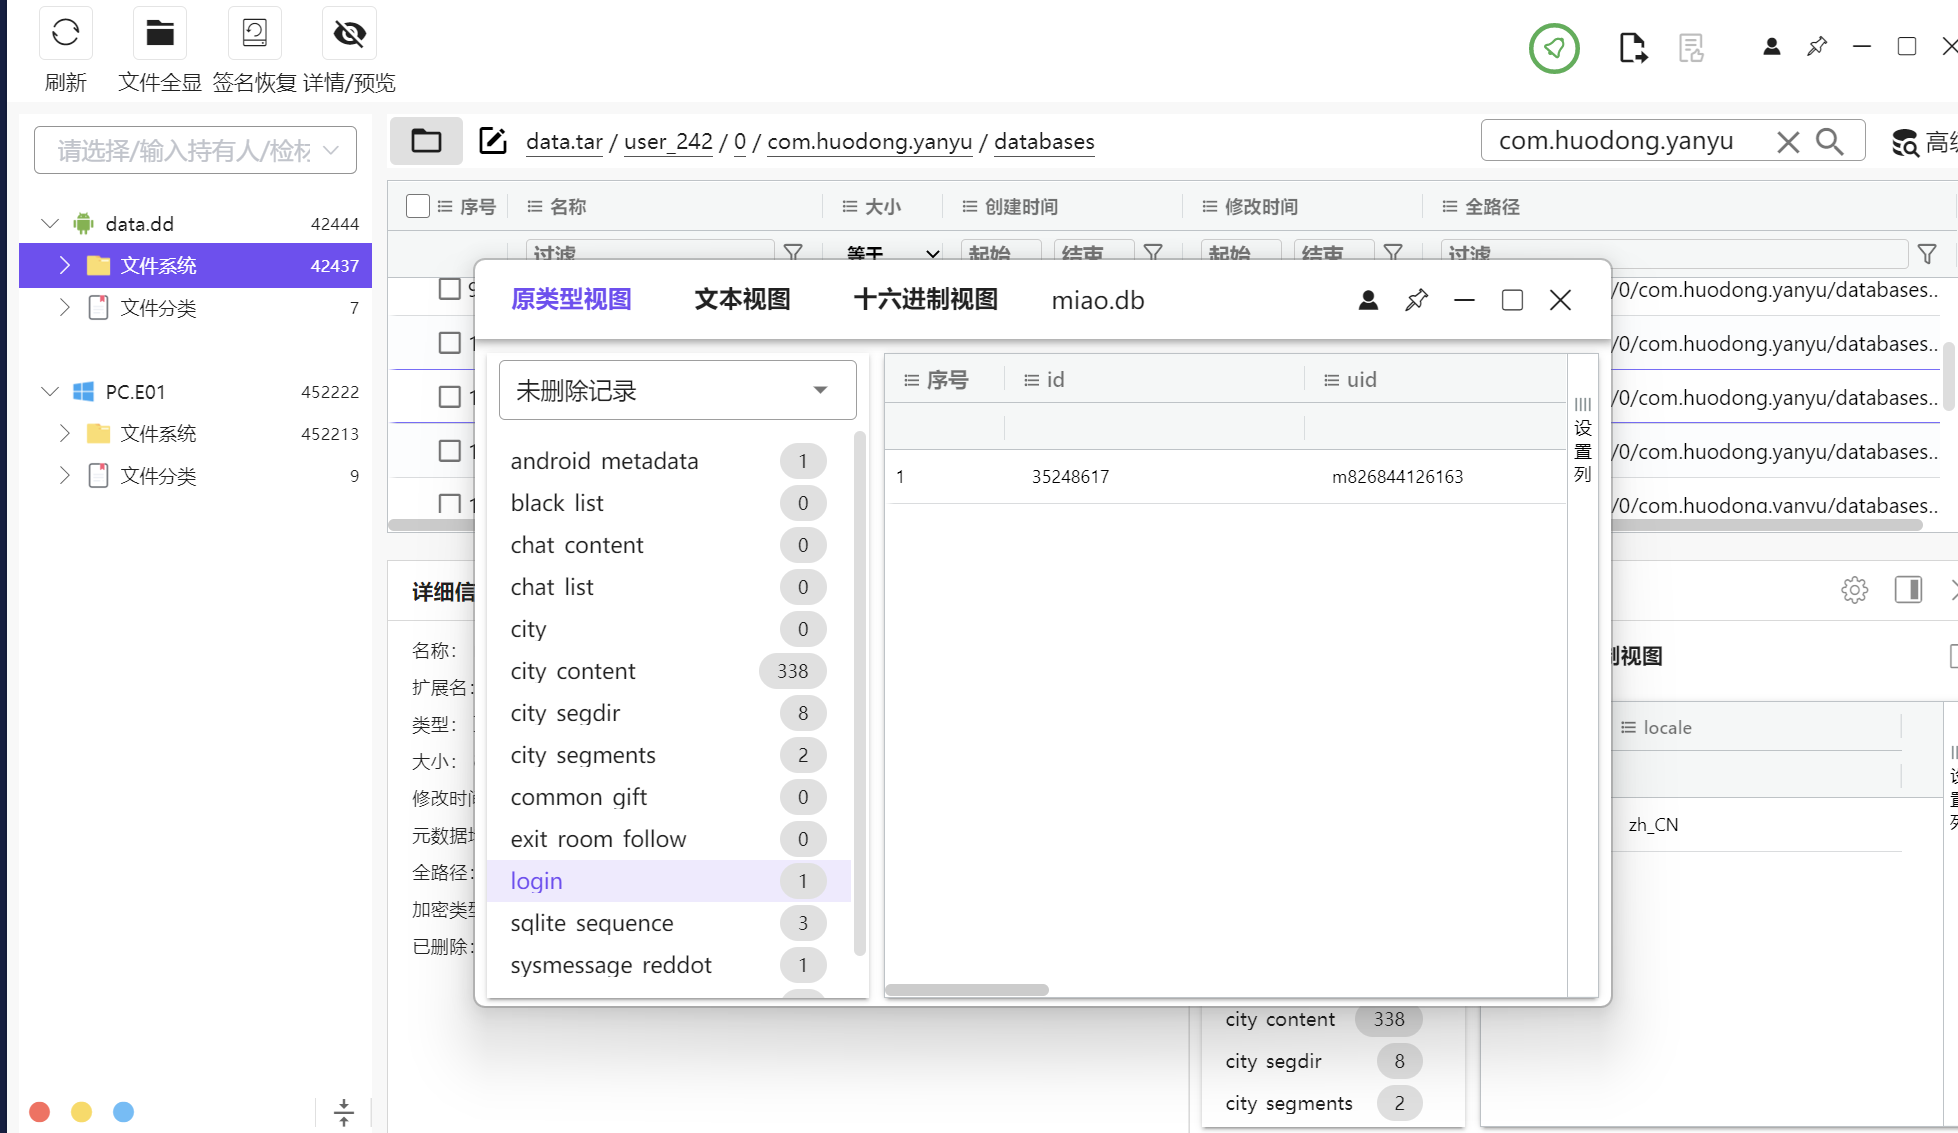Select the sqlite sequence table

(x=668, y=923)
